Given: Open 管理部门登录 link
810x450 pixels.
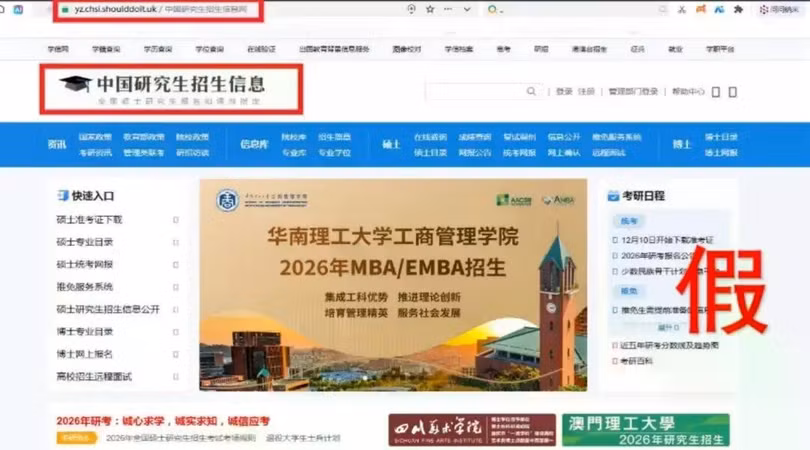Looking at the screenshot, I should [633, 91].
